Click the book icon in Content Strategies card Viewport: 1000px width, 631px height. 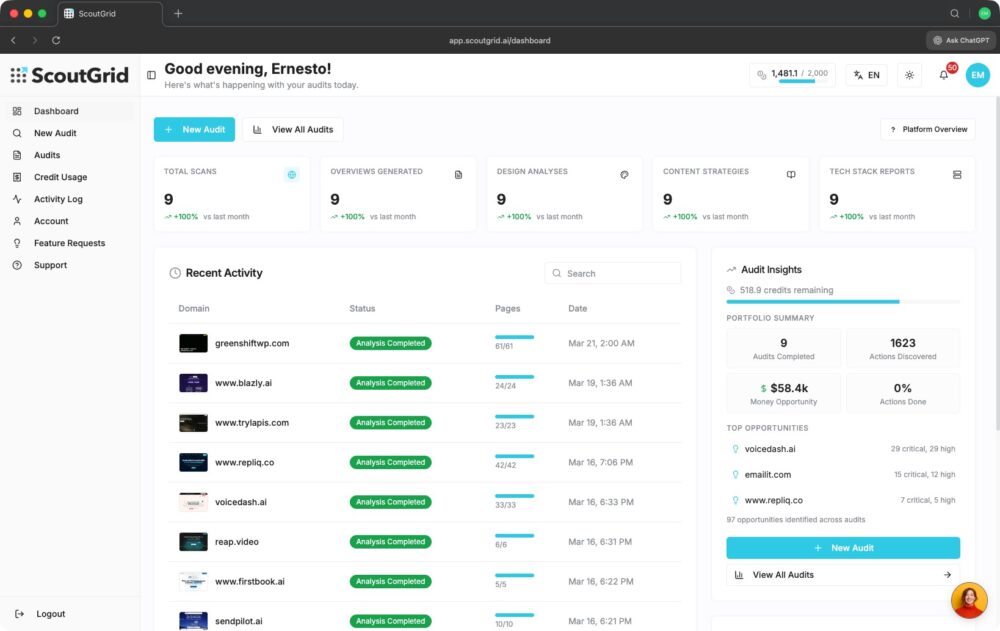[791, 174]
